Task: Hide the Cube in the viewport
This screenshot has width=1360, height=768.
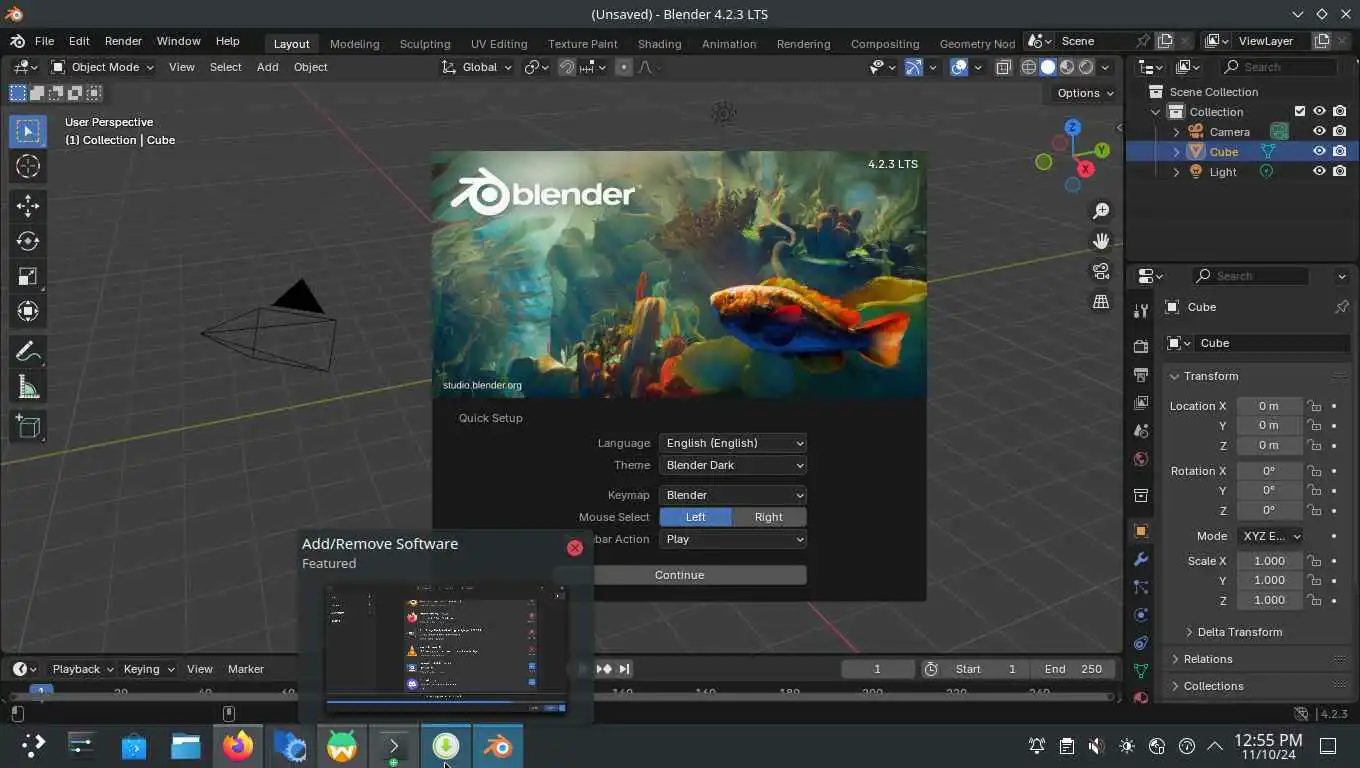Action: tap(1319, 152)
